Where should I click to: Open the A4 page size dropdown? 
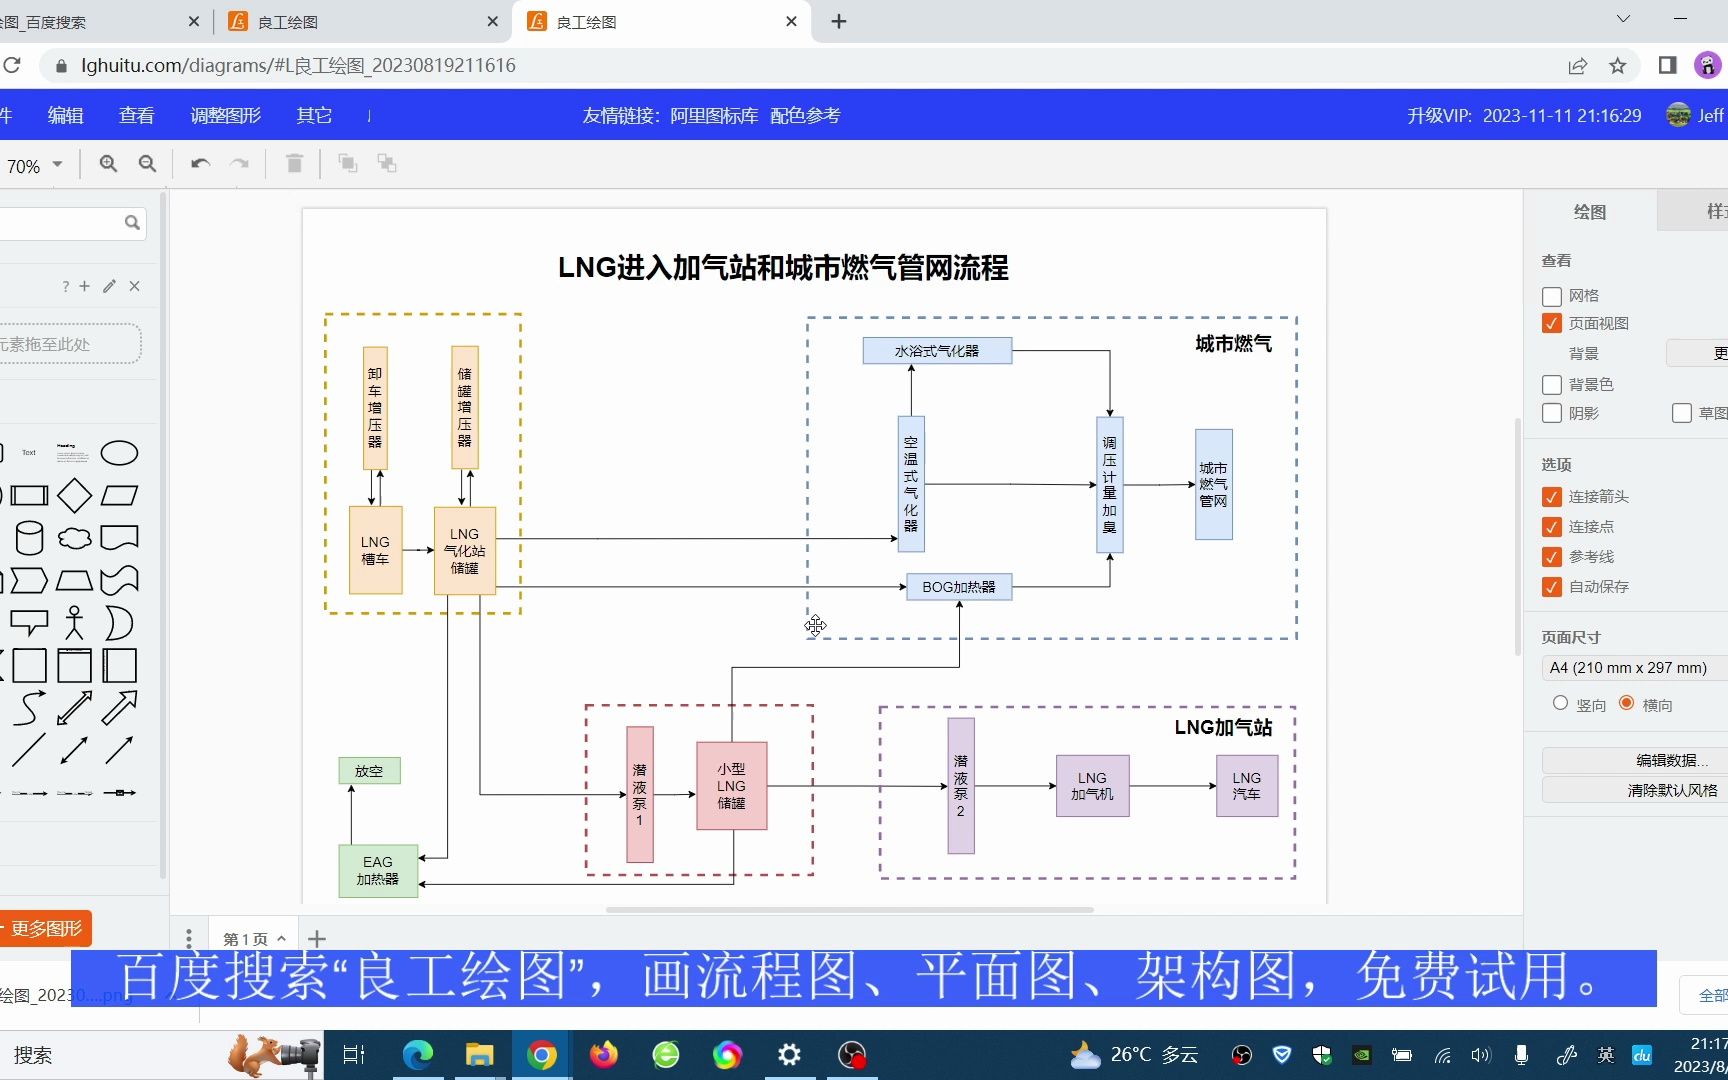[x=1631, y=667]
